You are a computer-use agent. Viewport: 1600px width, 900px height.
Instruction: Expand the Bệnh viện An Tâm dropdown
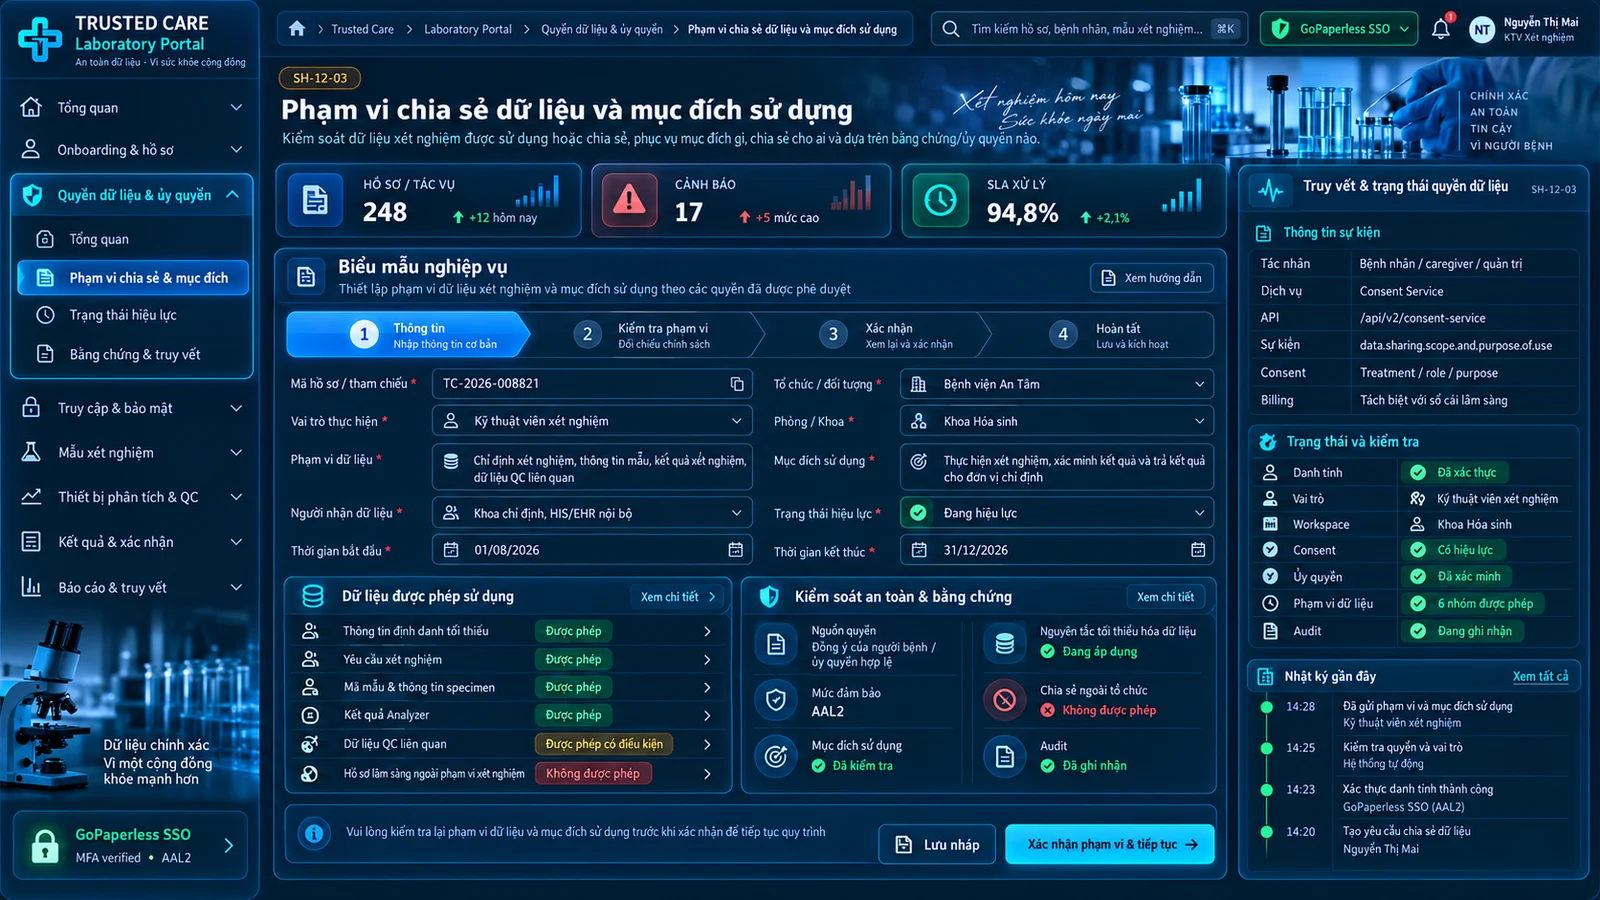click(1057, 384)
